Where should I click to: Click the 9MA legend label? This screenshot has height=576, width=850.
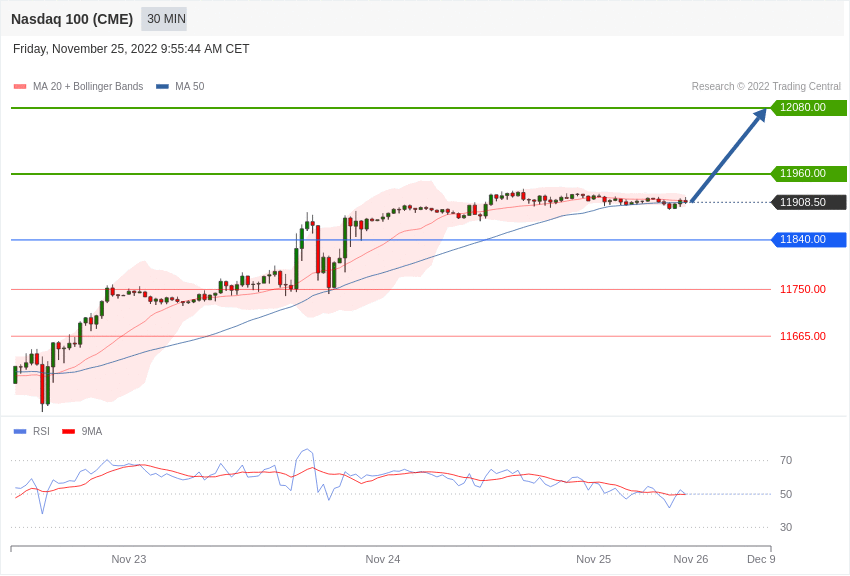pos(92,431)
